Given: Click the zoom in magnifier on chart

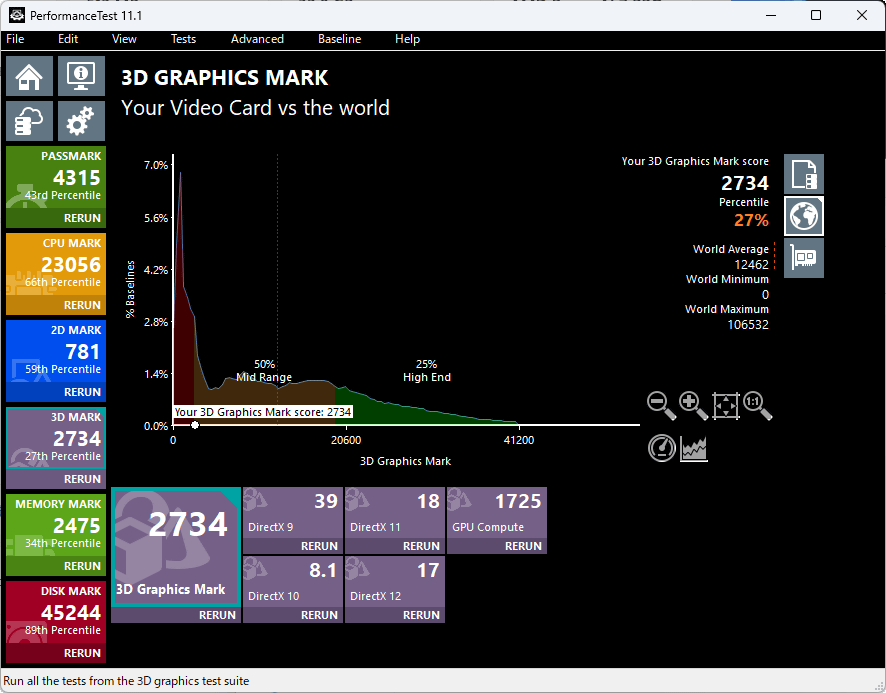Looking at the screenshot, I should tap(693, 405).
